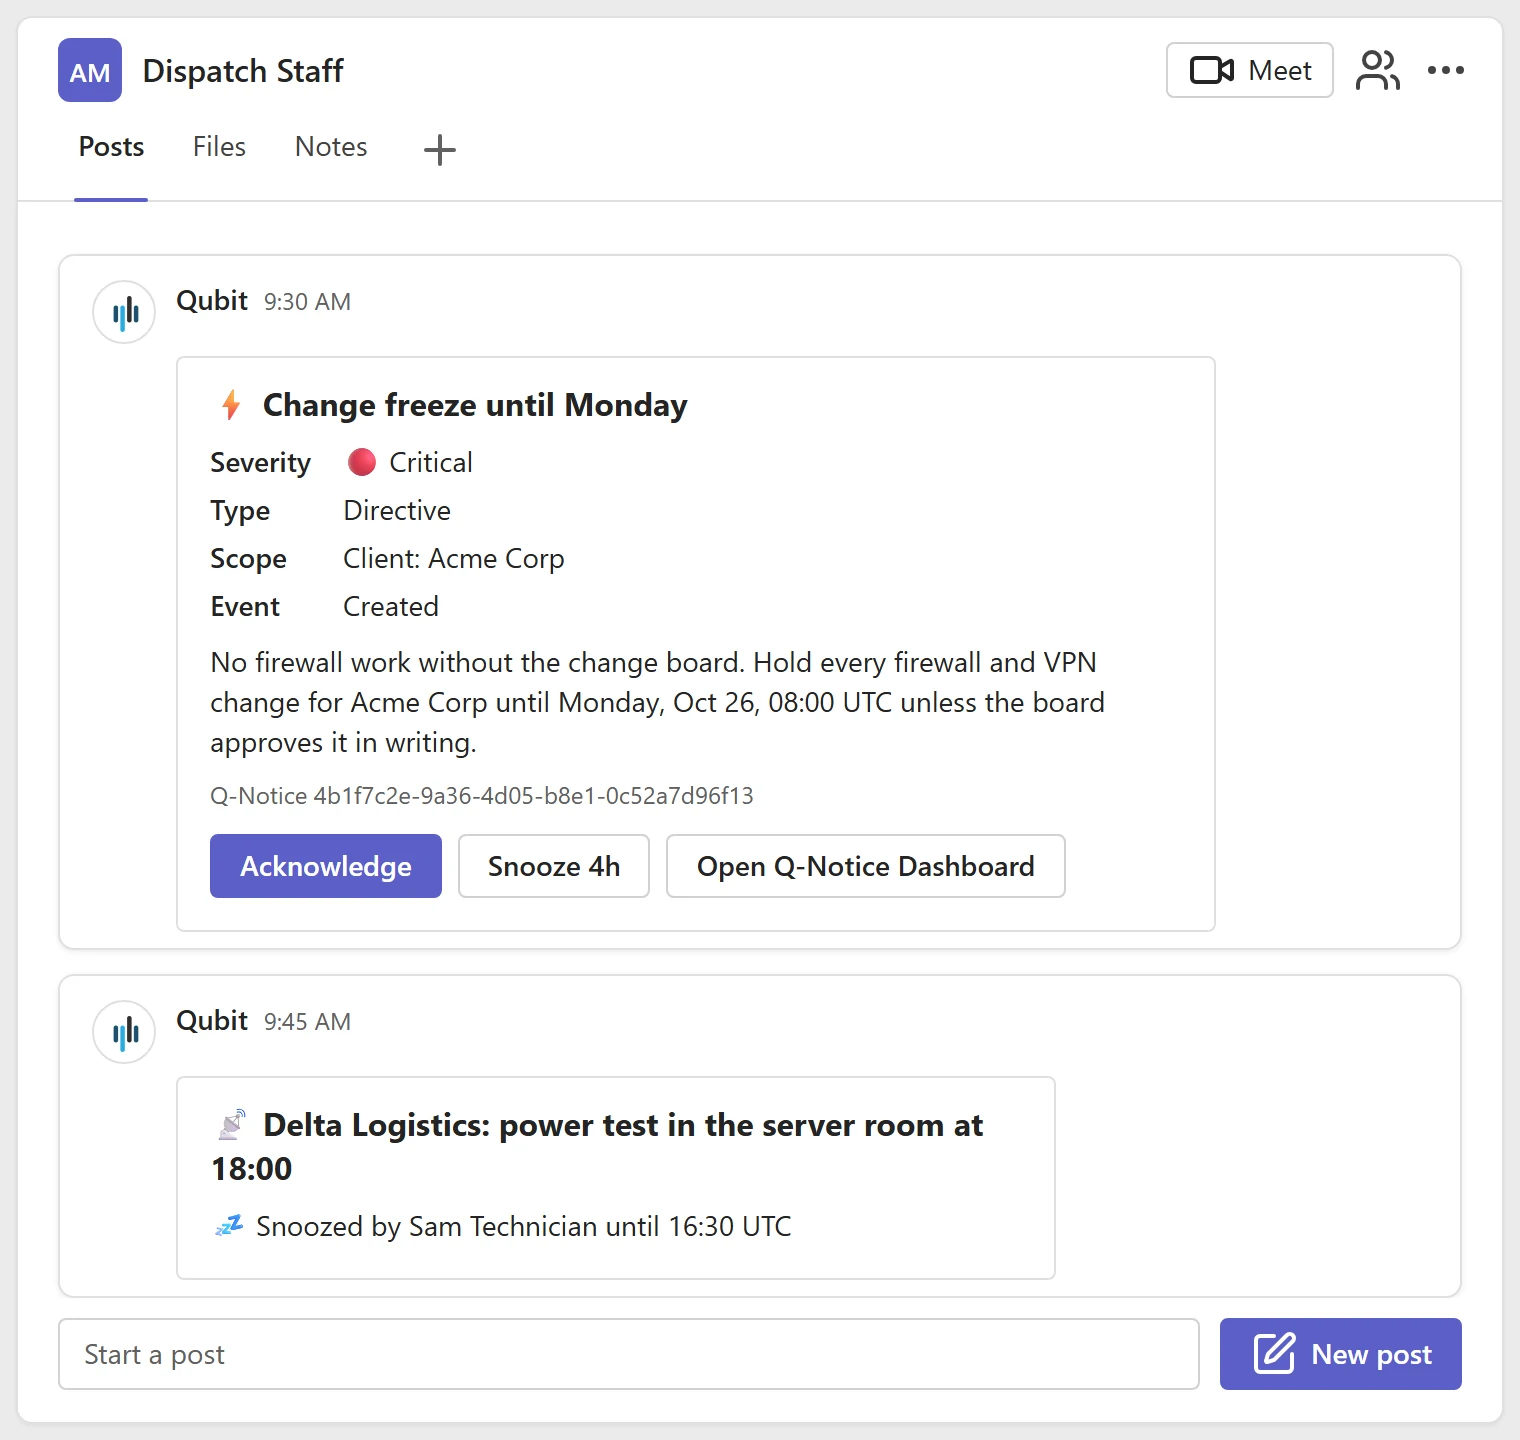Screen dimensions: 1520x1440
Task: Click the Client: Acme Corp scope value
Action: click(454, 558)
